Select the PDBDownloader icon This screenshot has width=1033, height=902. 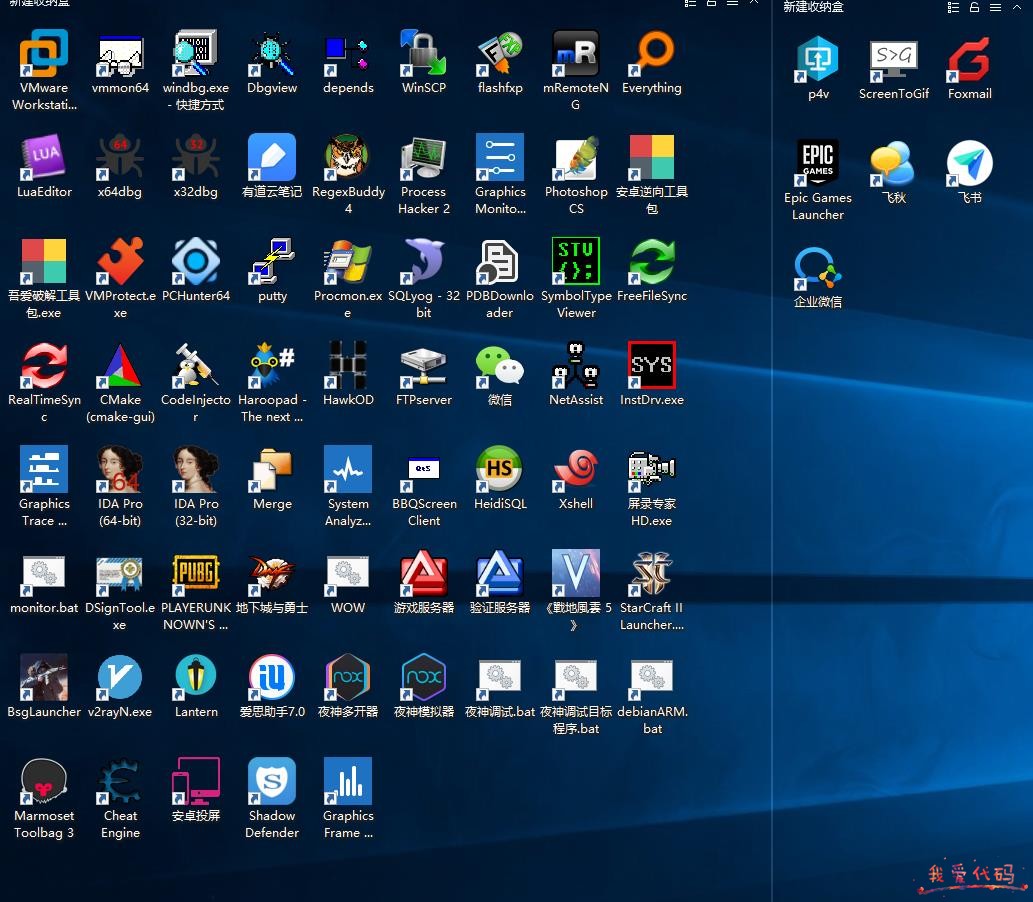tap(500, 261)
